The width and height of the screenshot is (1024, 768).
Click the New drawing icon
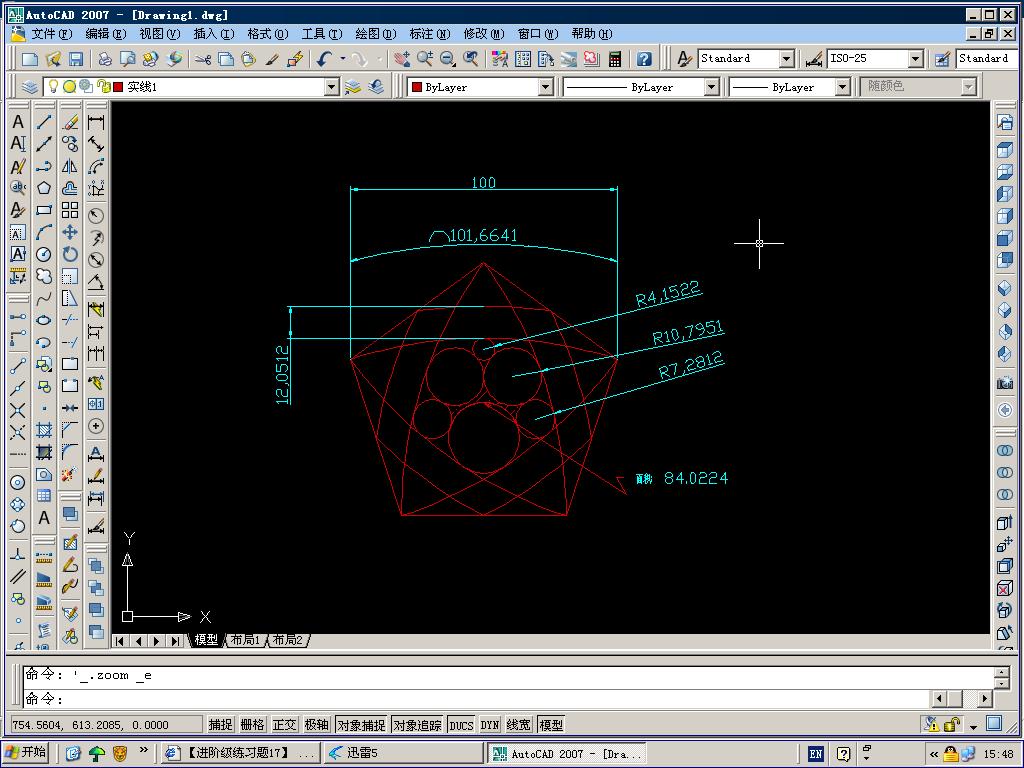tap(29, 59)
